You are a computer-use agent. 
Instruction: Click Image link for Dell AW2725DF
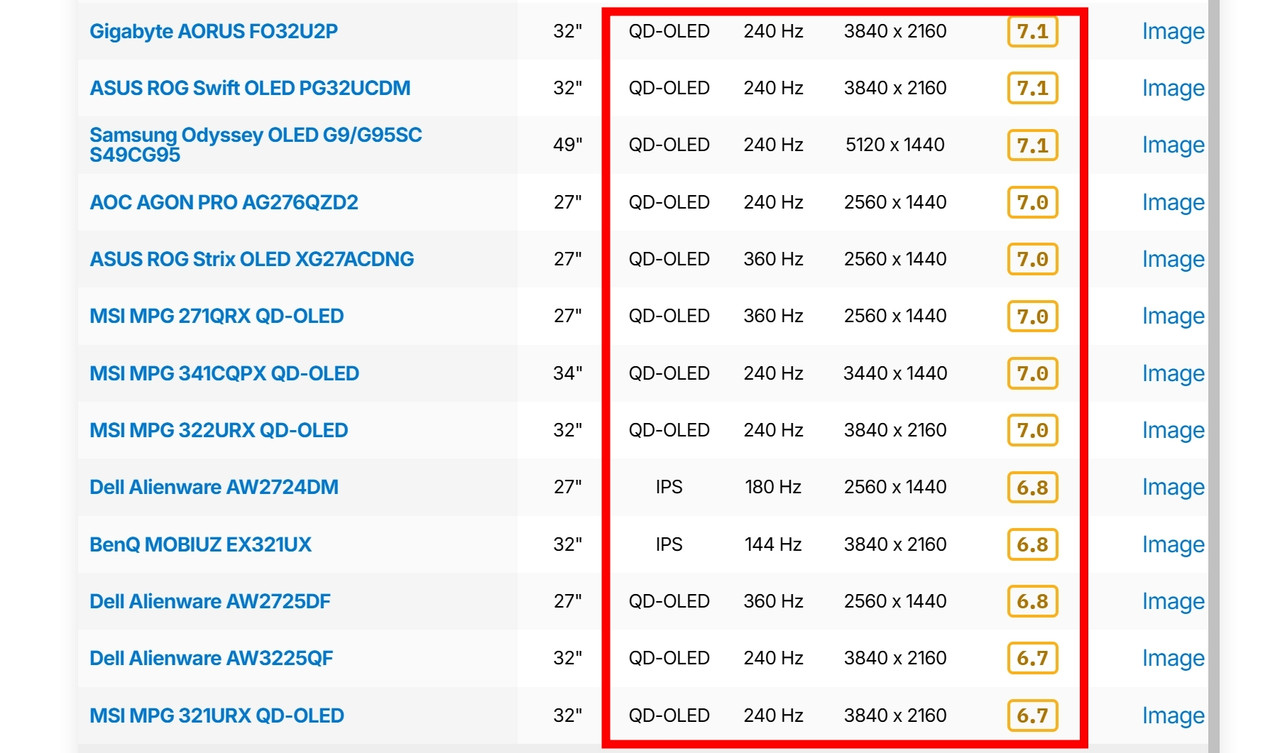tap(1173, 601)
